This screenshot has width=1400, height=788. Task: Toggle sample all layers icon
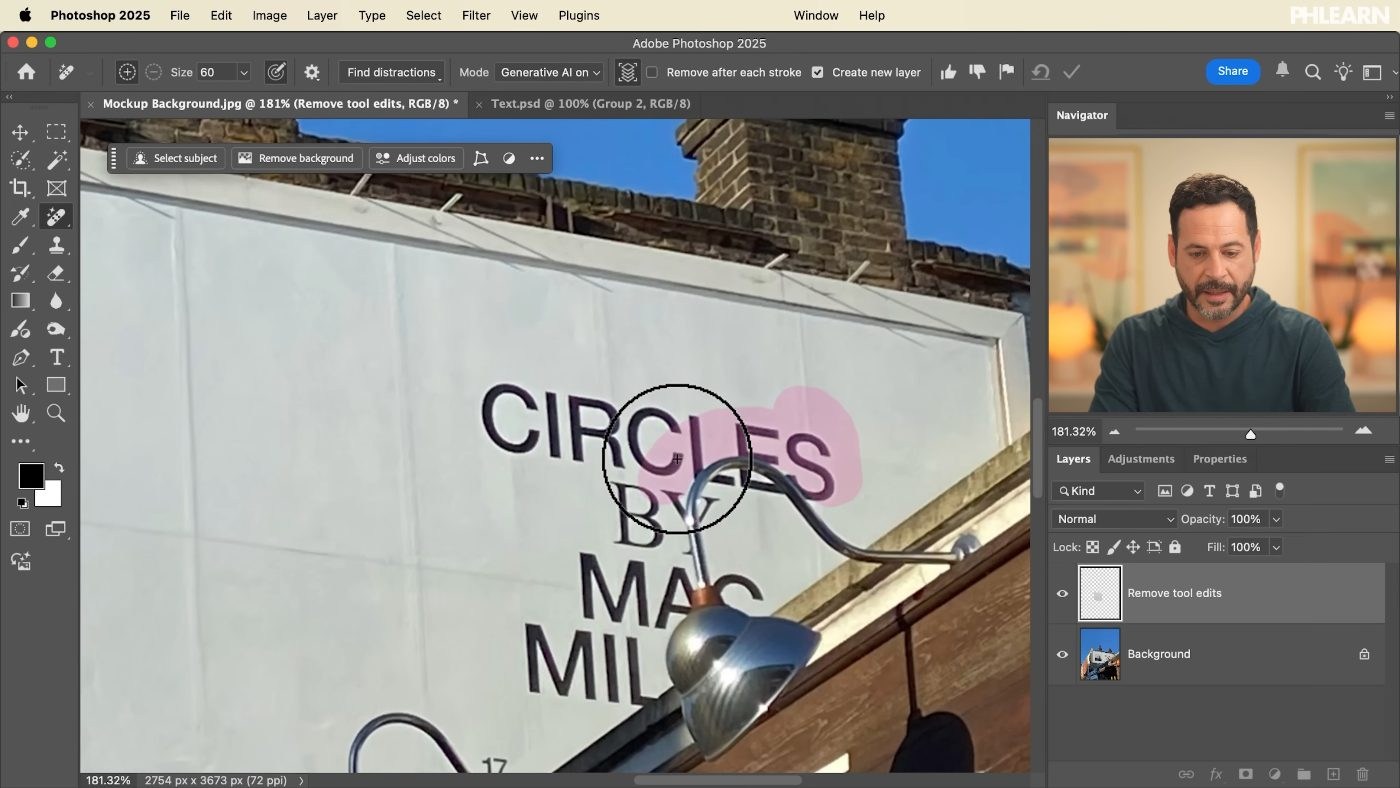tap(627, 72)
